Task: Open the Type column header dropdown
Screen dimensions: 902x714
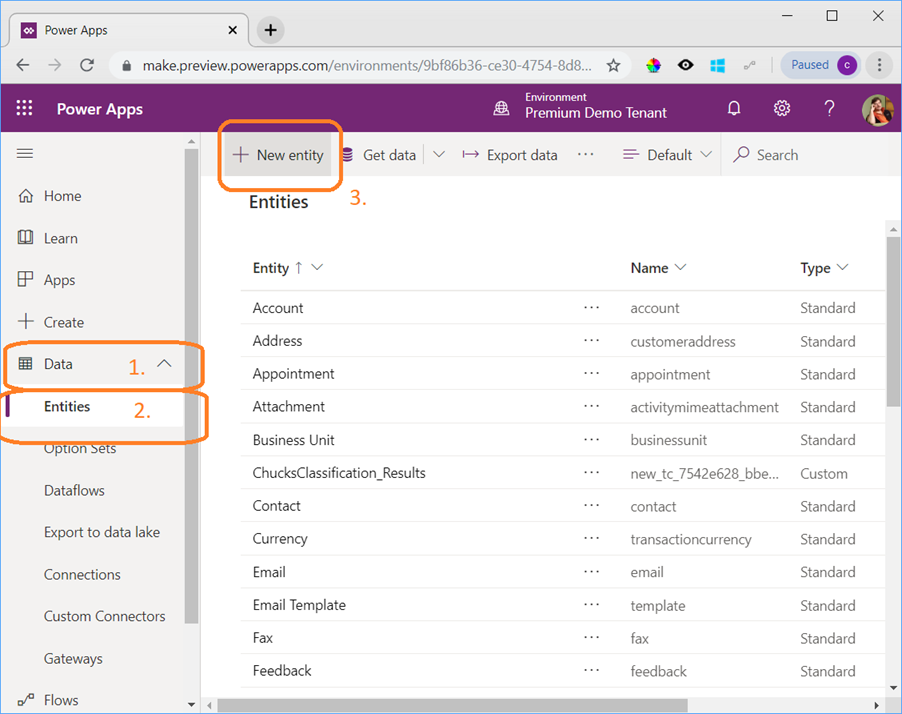Action: click(x=842, y=268)
